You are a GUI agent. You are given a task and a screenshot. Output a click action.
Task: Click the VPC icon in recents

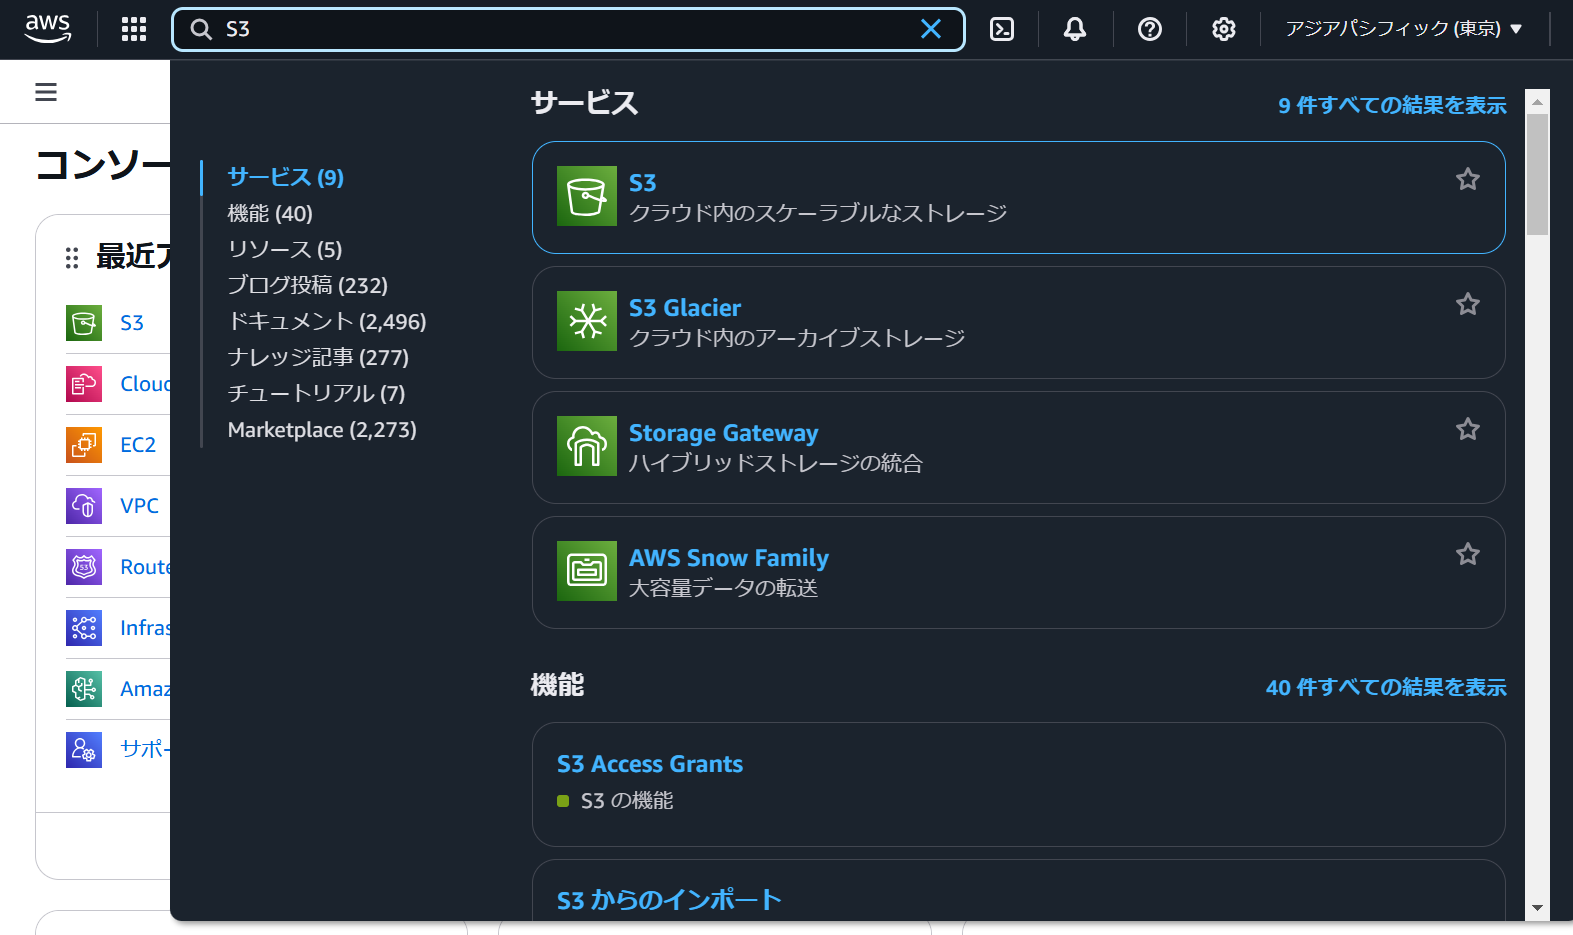pyautogui.click(x=84, y=506)
